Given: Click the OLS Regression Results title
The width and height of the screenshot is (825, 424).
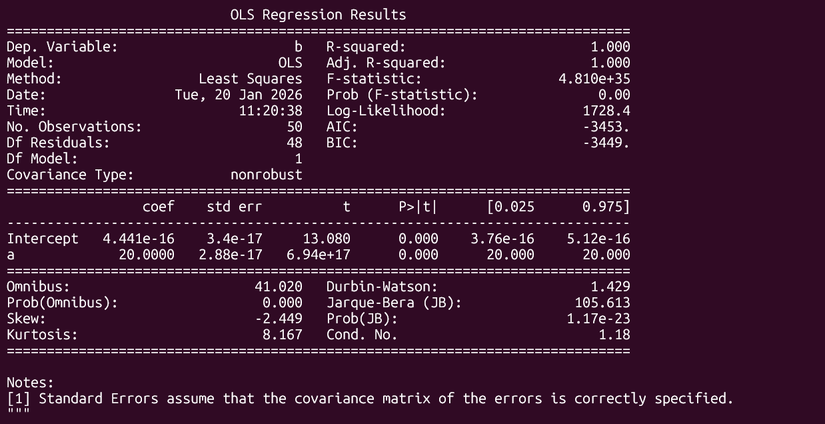Looking at the screenshot, I should 318,15.
